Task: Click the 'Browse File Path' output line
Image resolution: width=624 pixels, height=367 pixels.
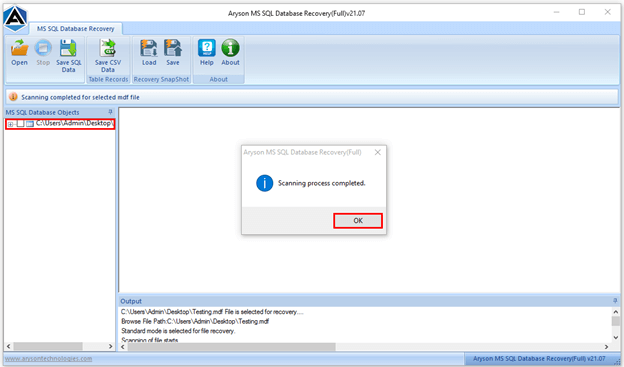Action: pyautogui.click(x=195, y=321)
